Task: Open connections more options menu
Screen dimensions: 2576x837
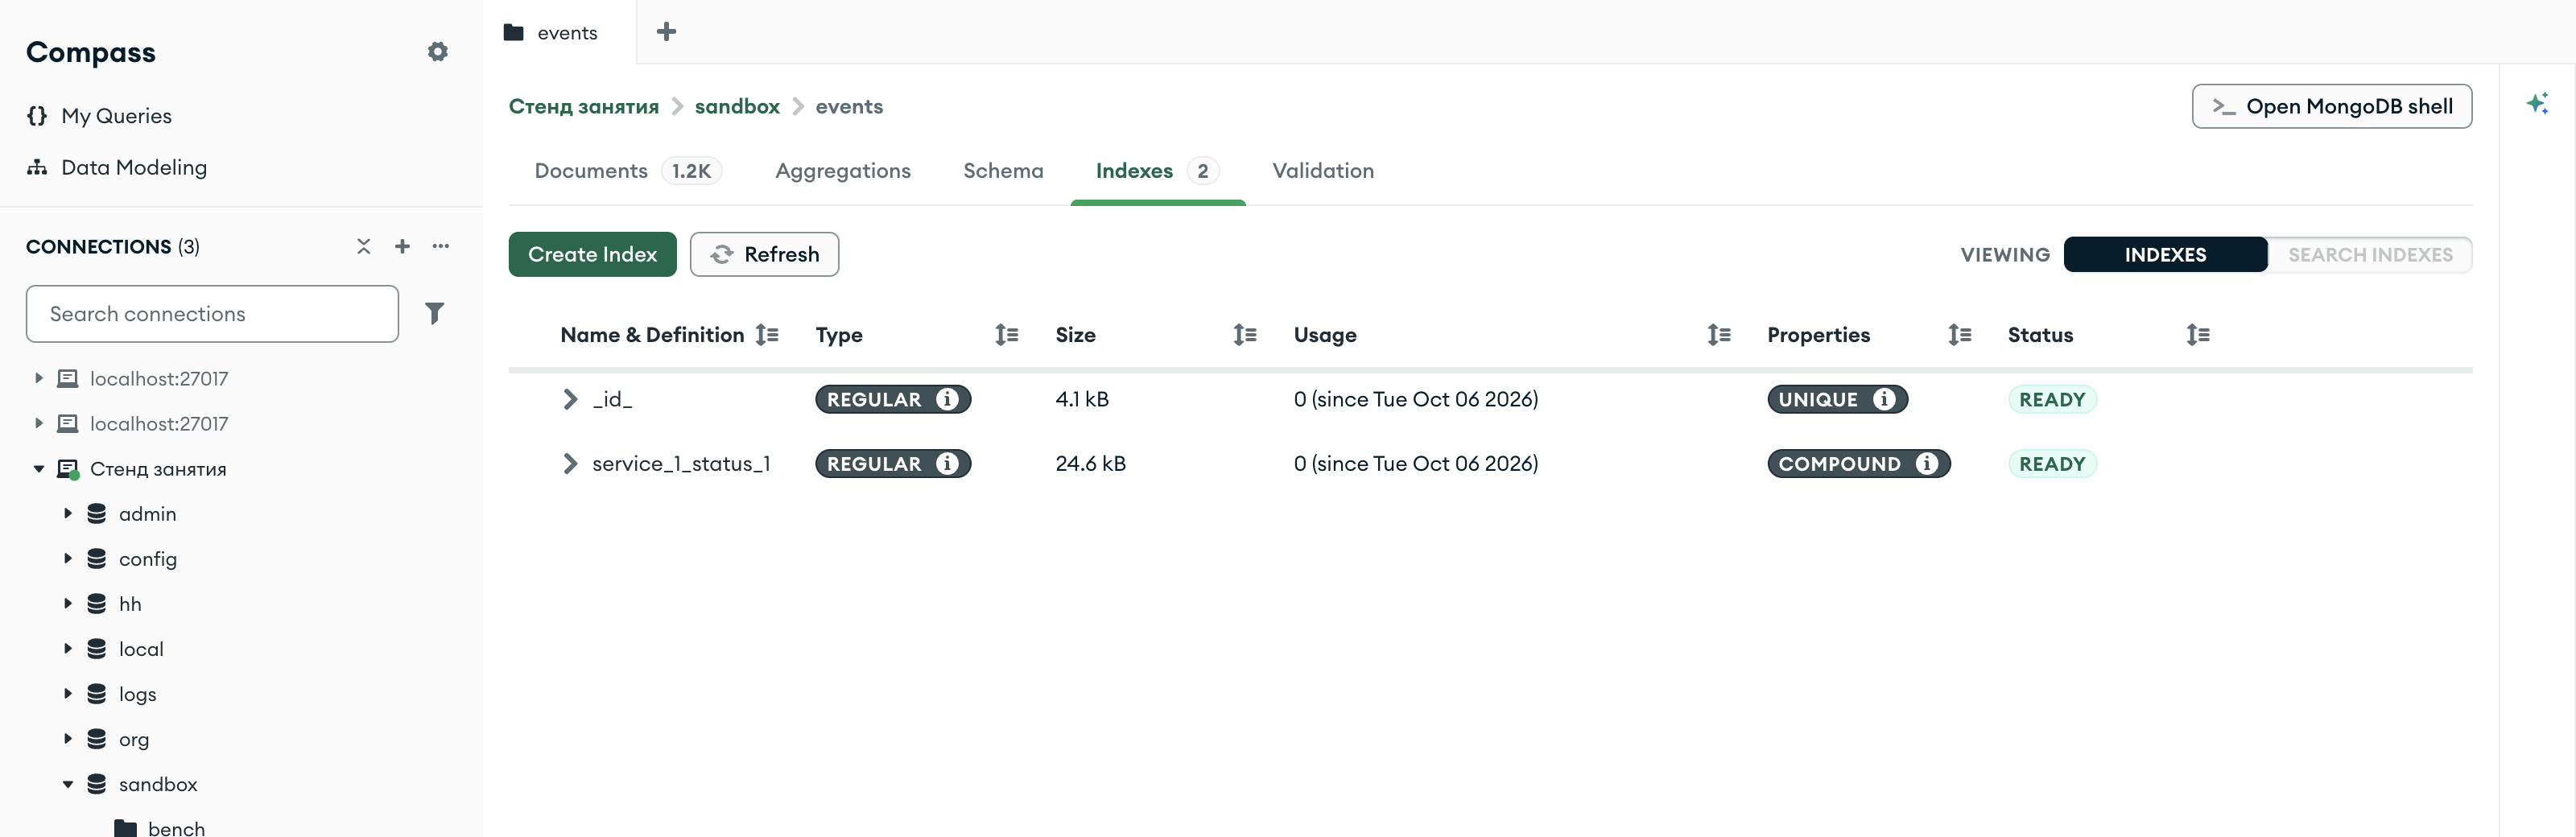Action: (x=441, y=246)
